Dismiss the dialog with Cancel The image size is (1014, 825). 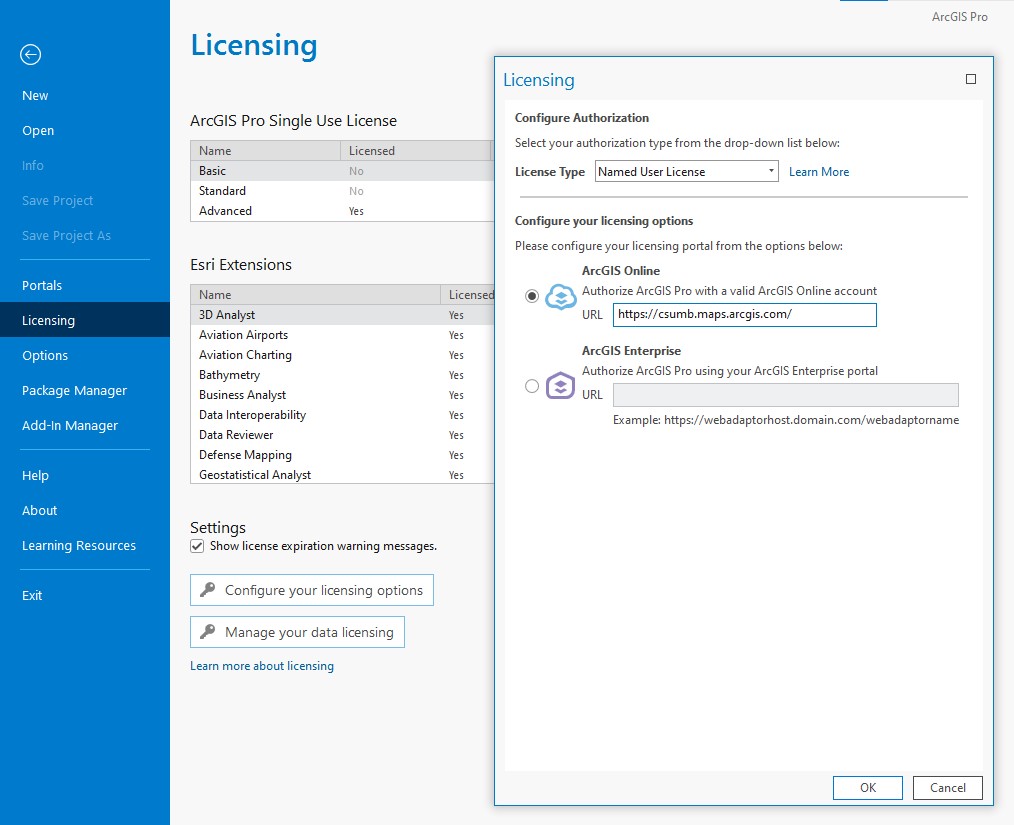pos(947,787)
